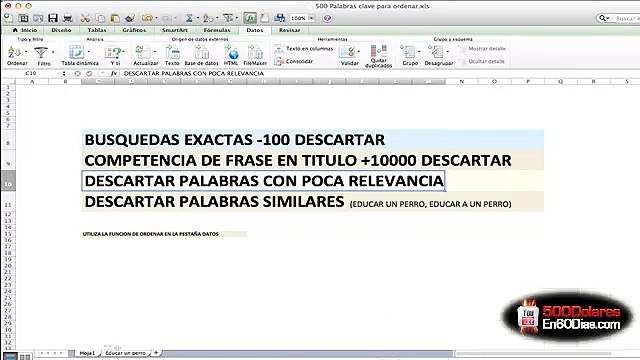Click the Tabla dinámica icon
The height and width of the screenshot is (360, 640).
tap(76, 52)
